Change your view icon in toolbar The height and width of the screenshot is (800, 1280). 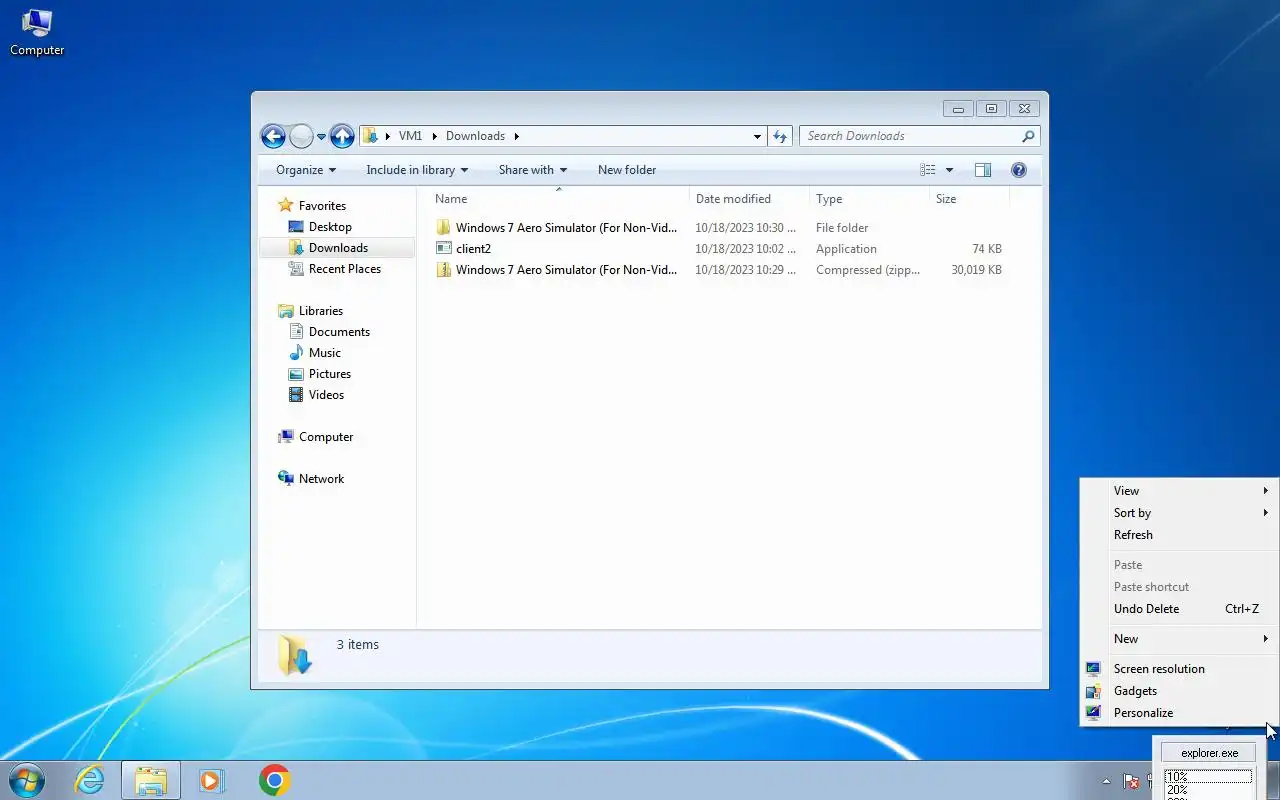(x=928, y=170)
